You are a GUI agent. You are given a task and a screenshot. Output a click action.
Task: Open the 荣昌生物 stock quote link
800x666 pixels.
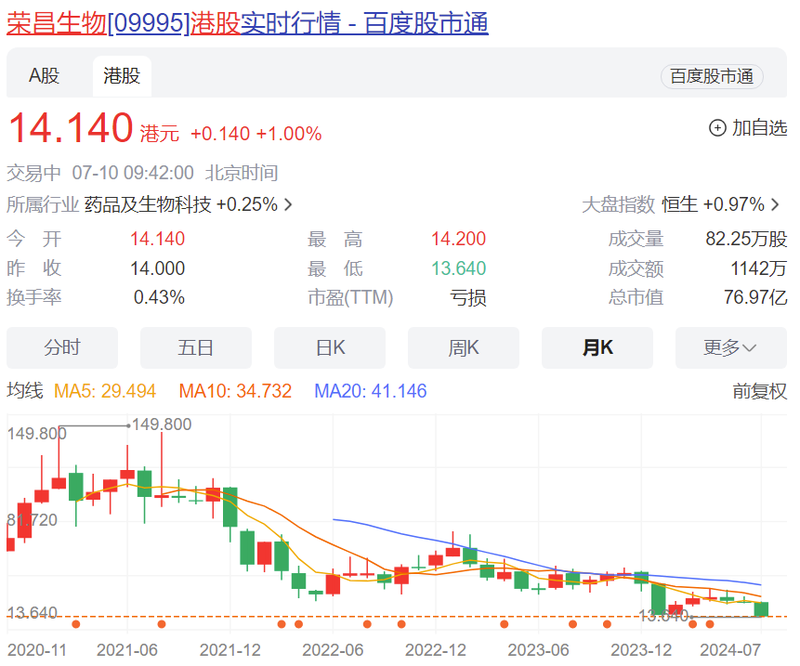55,25
